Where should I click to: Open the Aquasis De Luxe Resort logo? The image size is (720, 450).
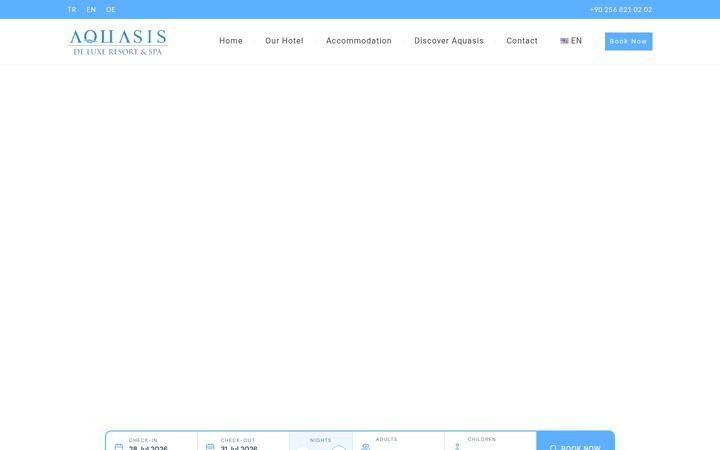118,42
